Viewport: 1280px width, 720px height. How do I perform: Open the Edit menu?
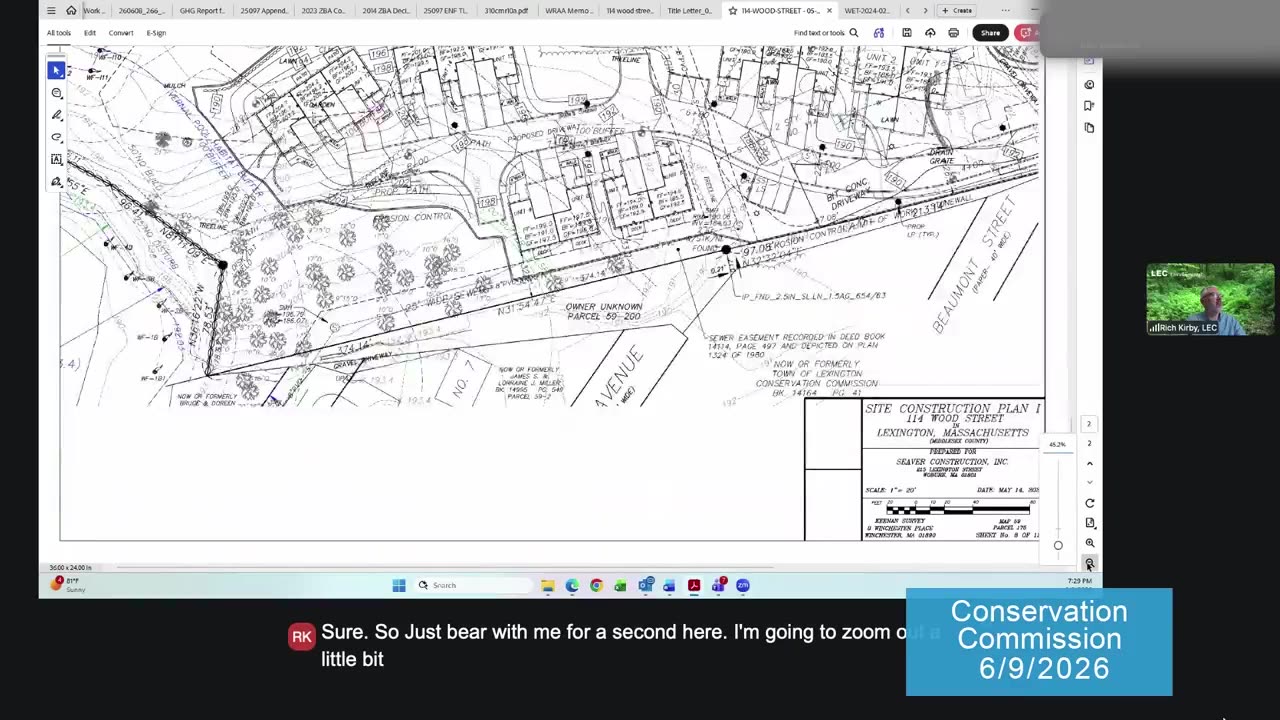click(x=90, y=32)
